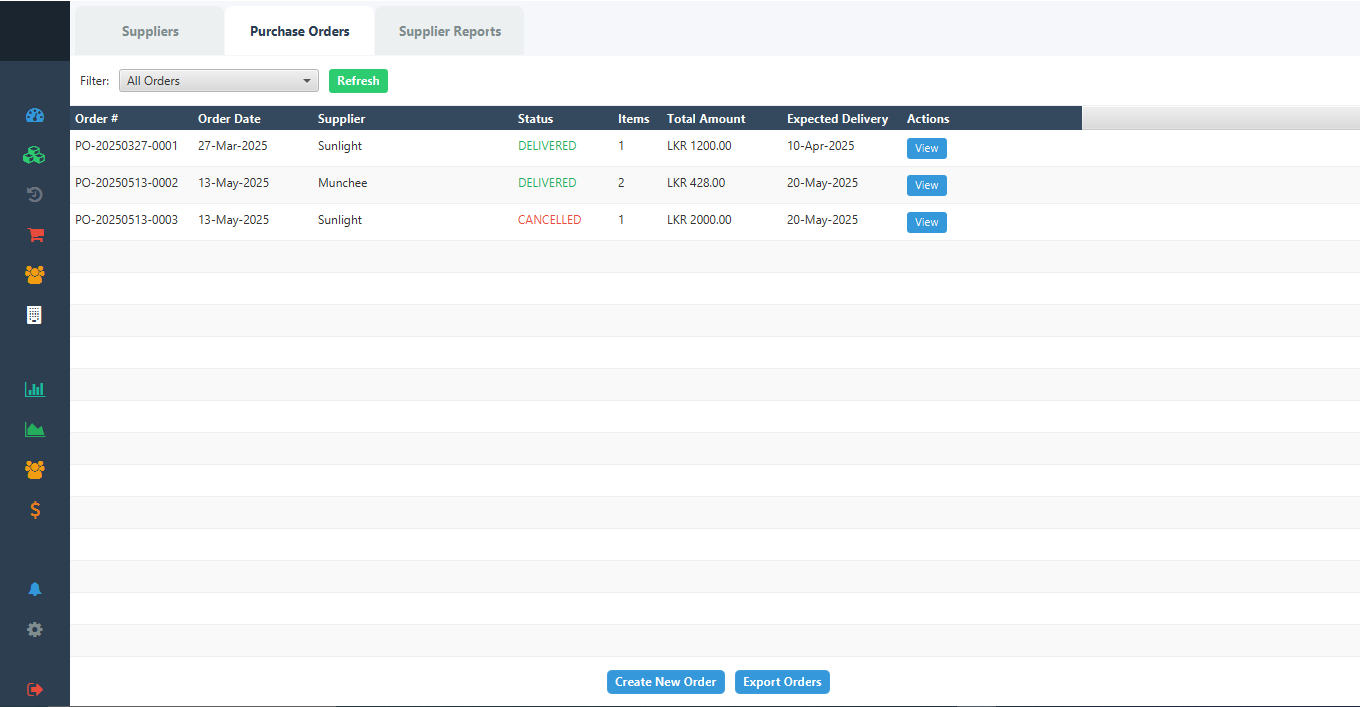Open the green area chart icon

click(x=35, y=430)
